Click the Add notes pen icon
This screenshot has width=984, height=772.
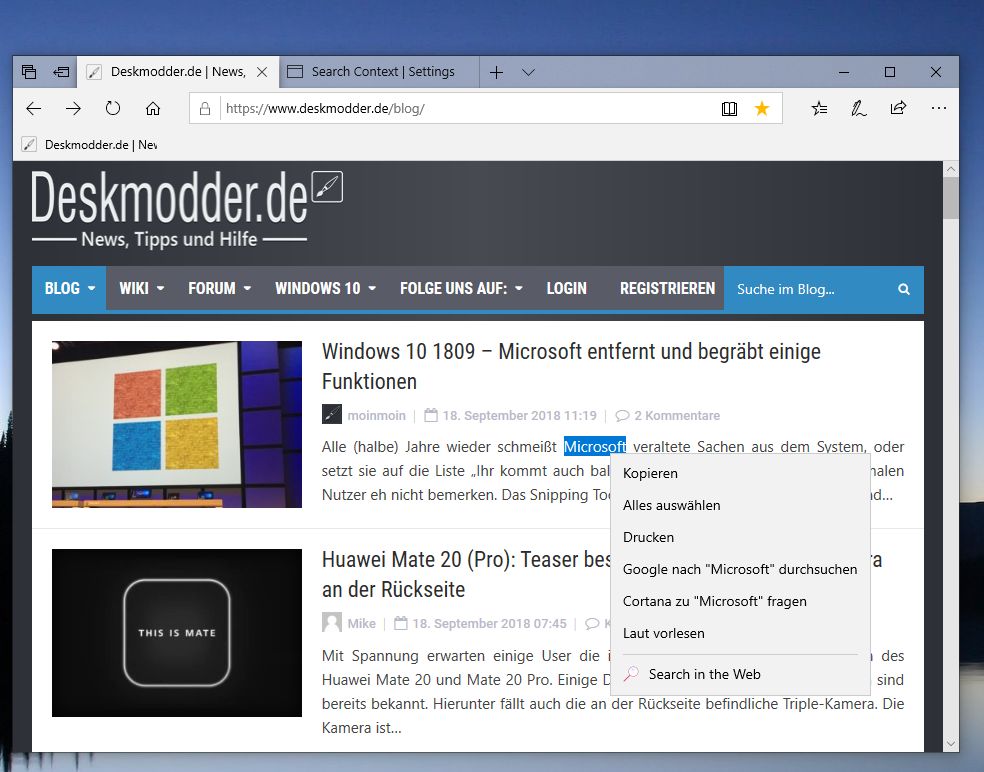[858, 109]
